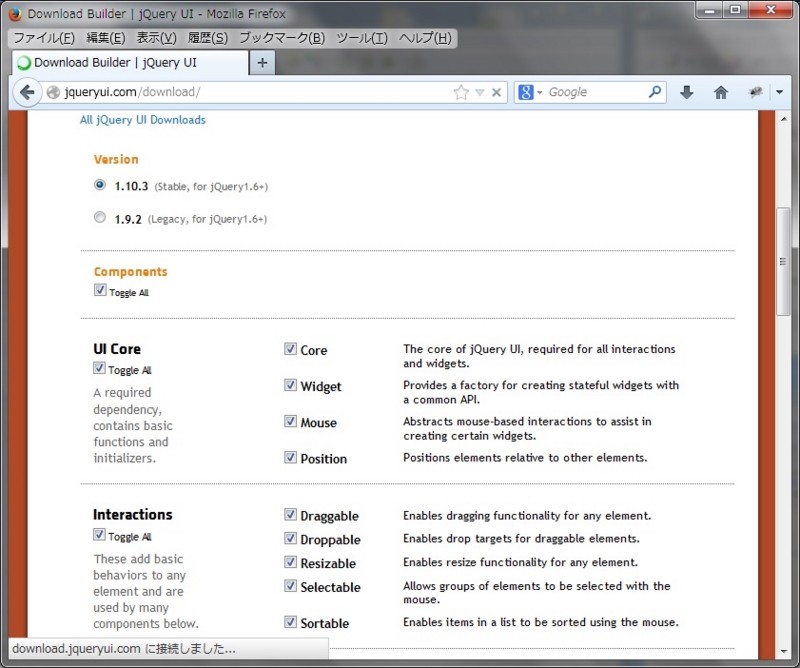Click the Components heading text
800x668 pixels.
click(131, 272)
